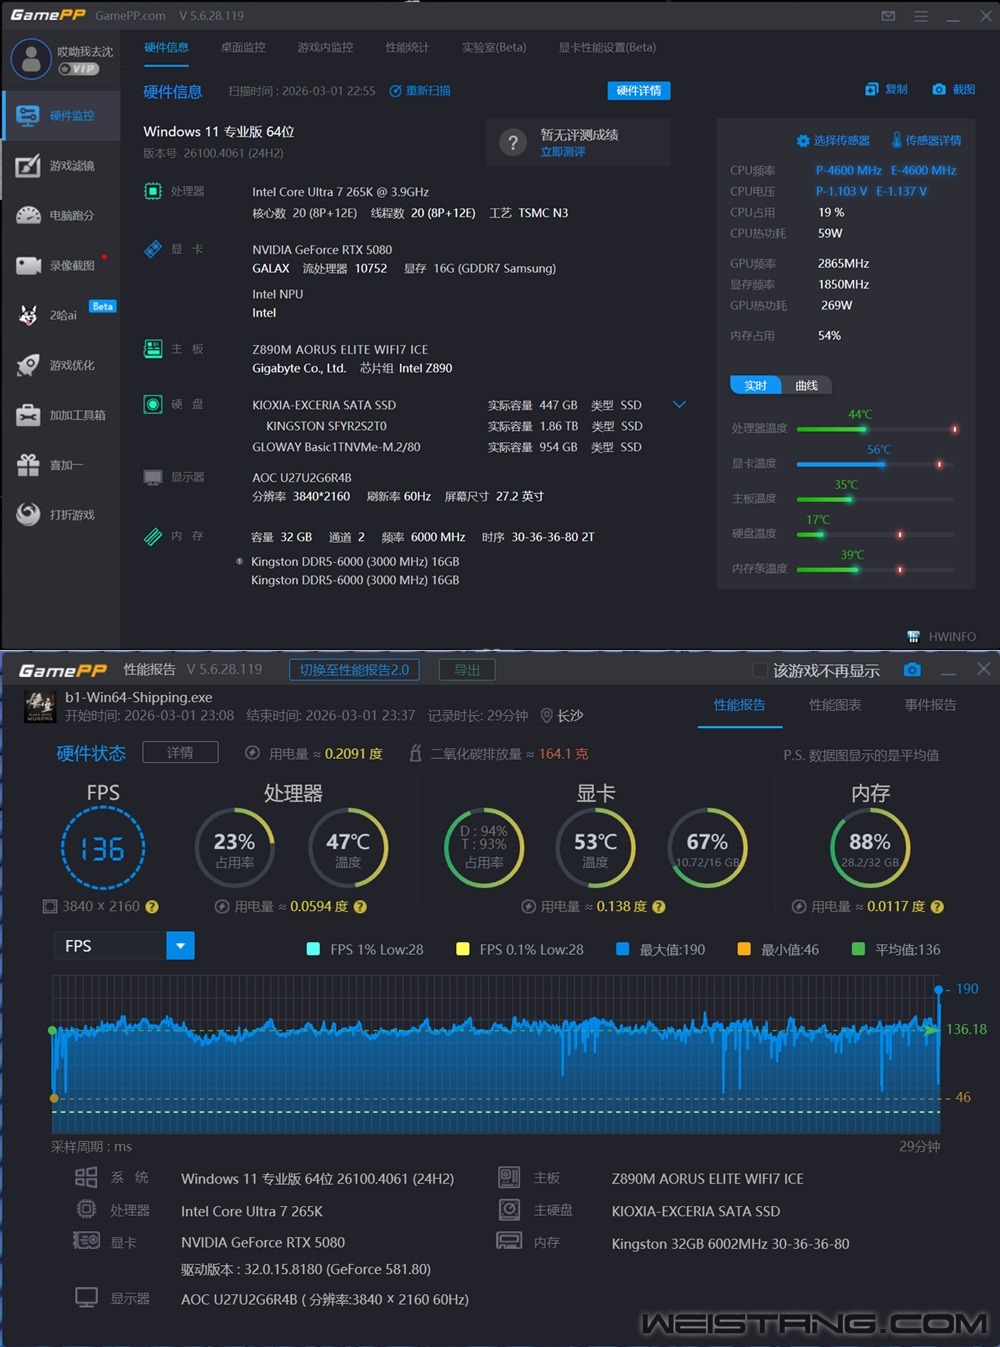Click the help icon beside 0.0594 度
Image resolution: width=1000 pixels, height=1347 pixels.
click(x=360, y=907)
